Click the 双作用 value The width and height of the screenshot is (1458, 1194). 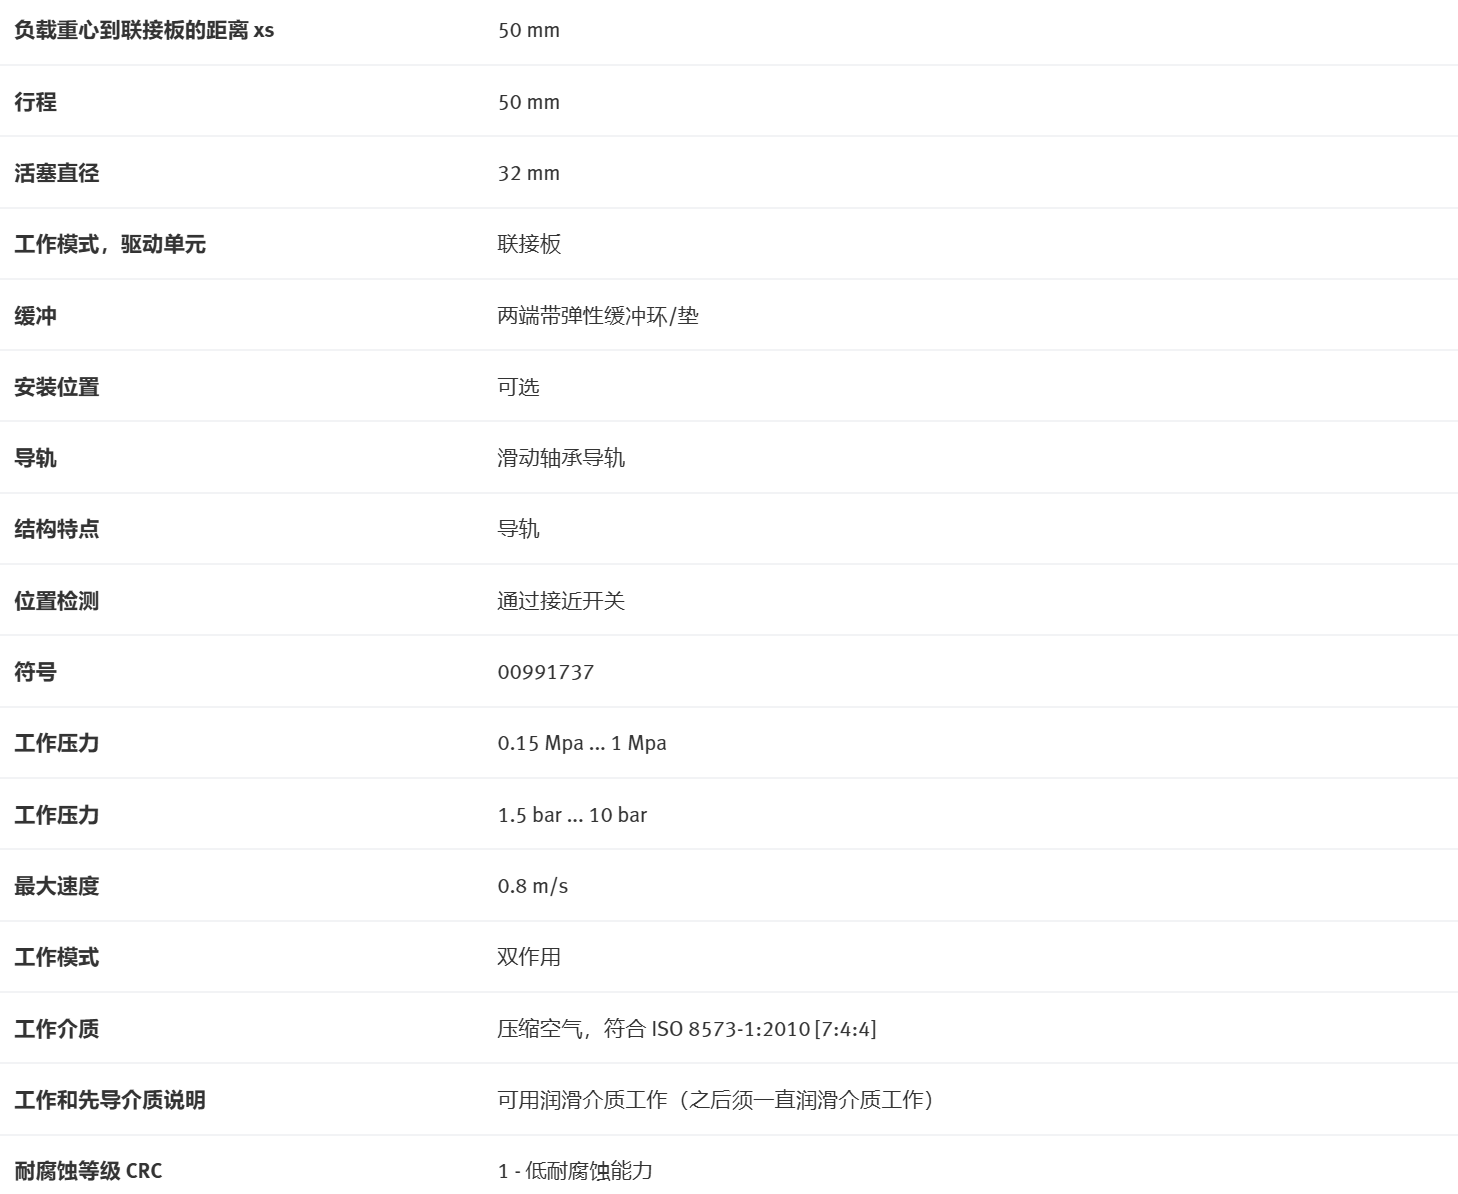click(528, 957)
